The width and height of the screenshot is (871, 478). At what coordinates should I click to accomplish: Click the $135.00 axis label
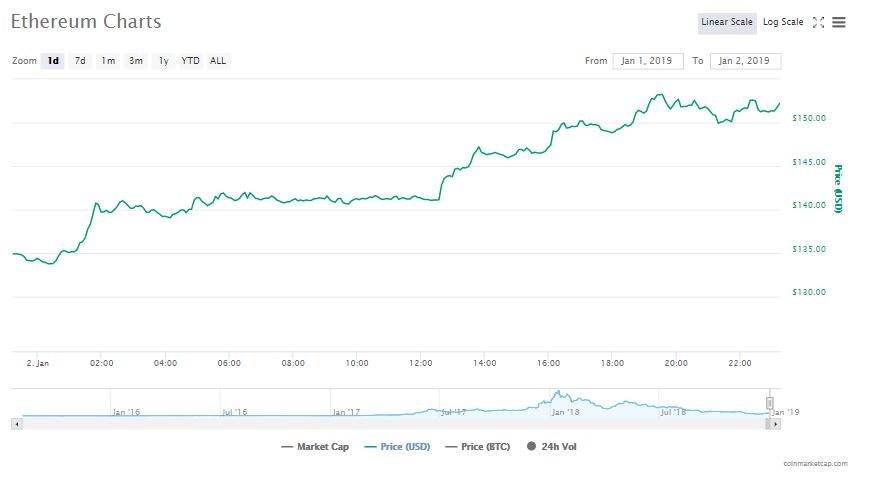tap(809, 249)
